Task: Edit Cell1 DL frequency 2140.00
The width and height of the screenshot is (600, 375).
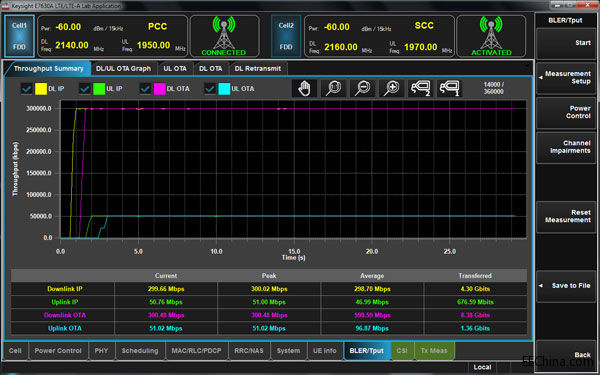Action: [x=72, y=46]
